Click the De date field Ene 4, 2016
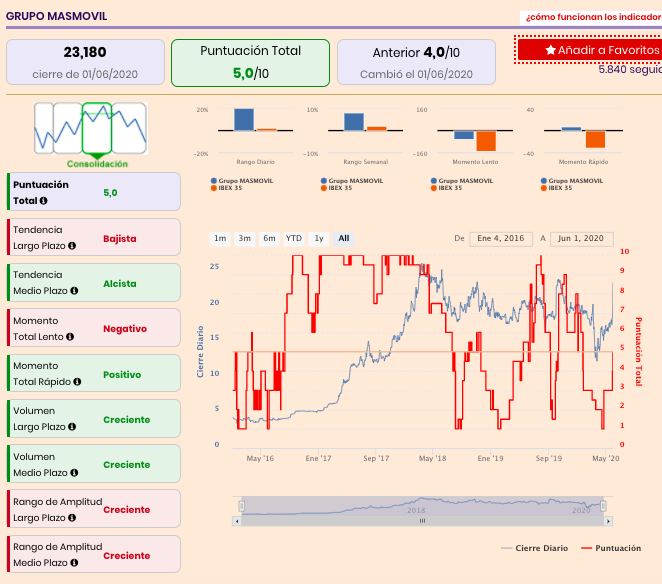The height and width of the screenshot is (584, 662). pos(501,239)
